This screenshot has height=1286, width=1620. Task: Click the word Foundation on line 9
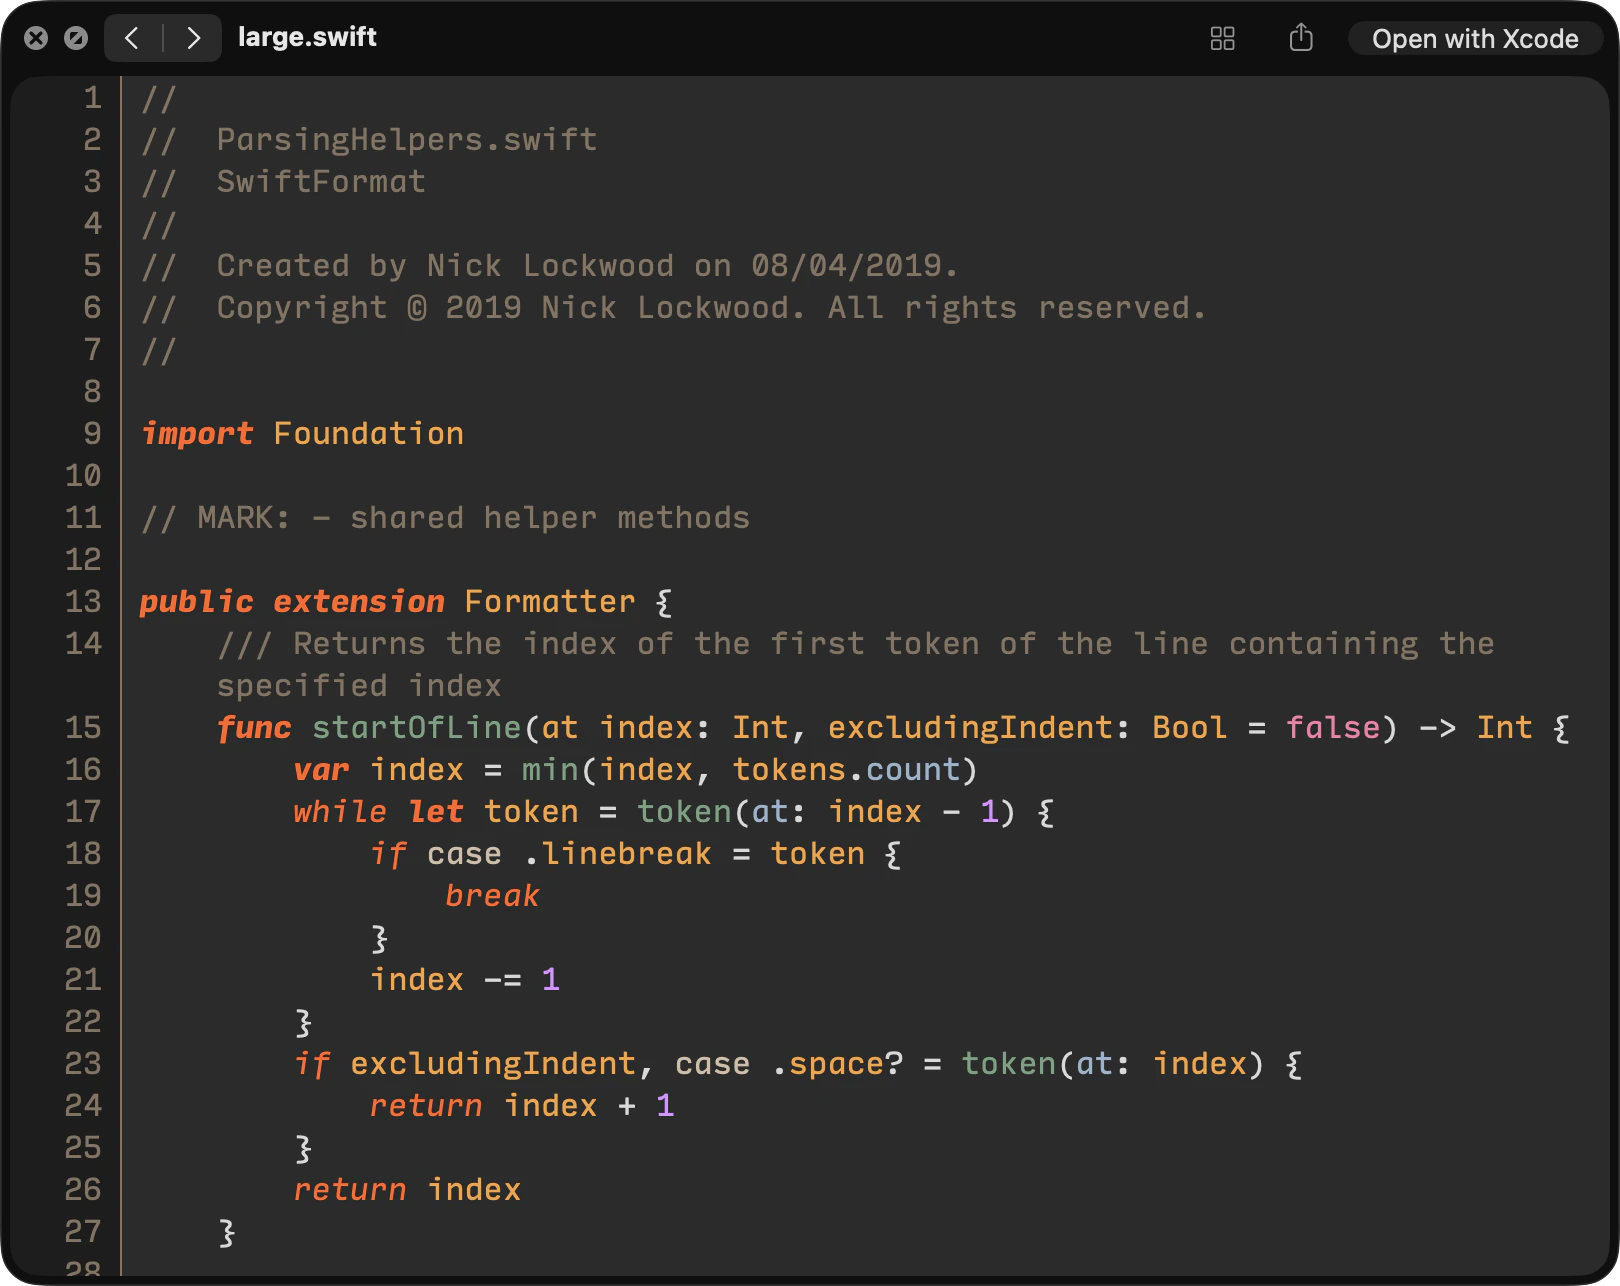tap(368, 433)
